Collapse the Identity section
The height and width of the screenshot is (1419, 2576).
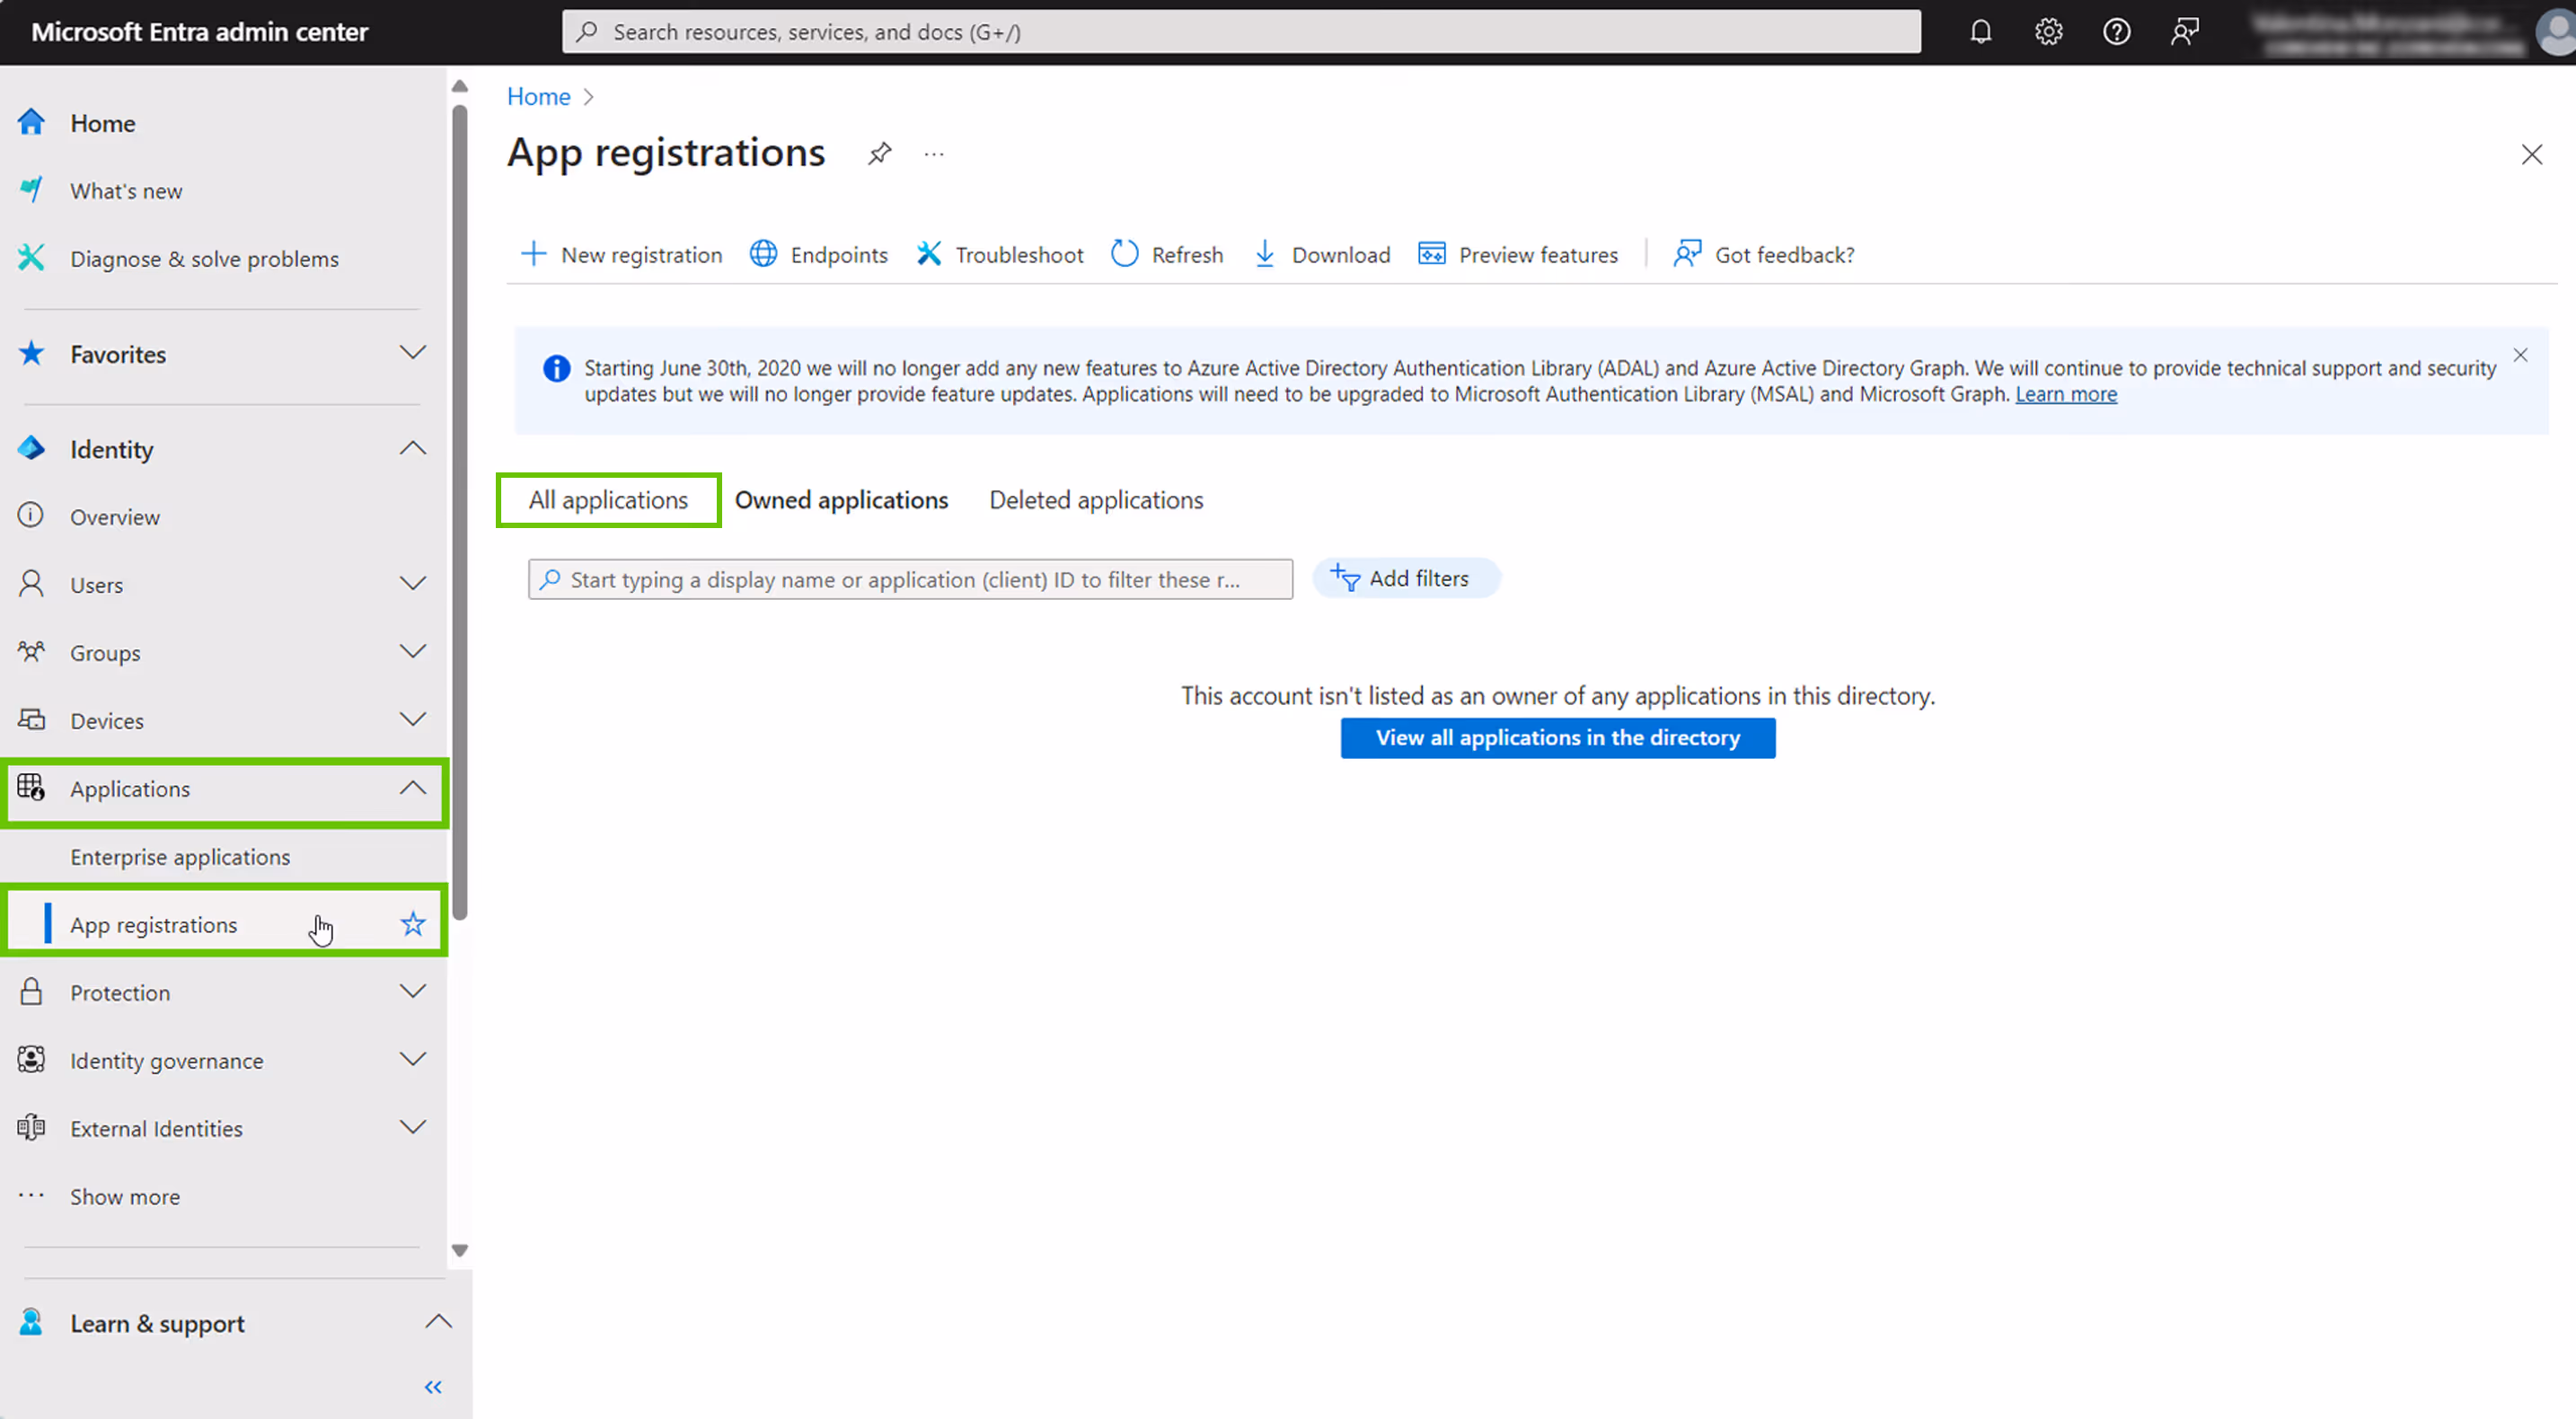[x=413, y=448]
